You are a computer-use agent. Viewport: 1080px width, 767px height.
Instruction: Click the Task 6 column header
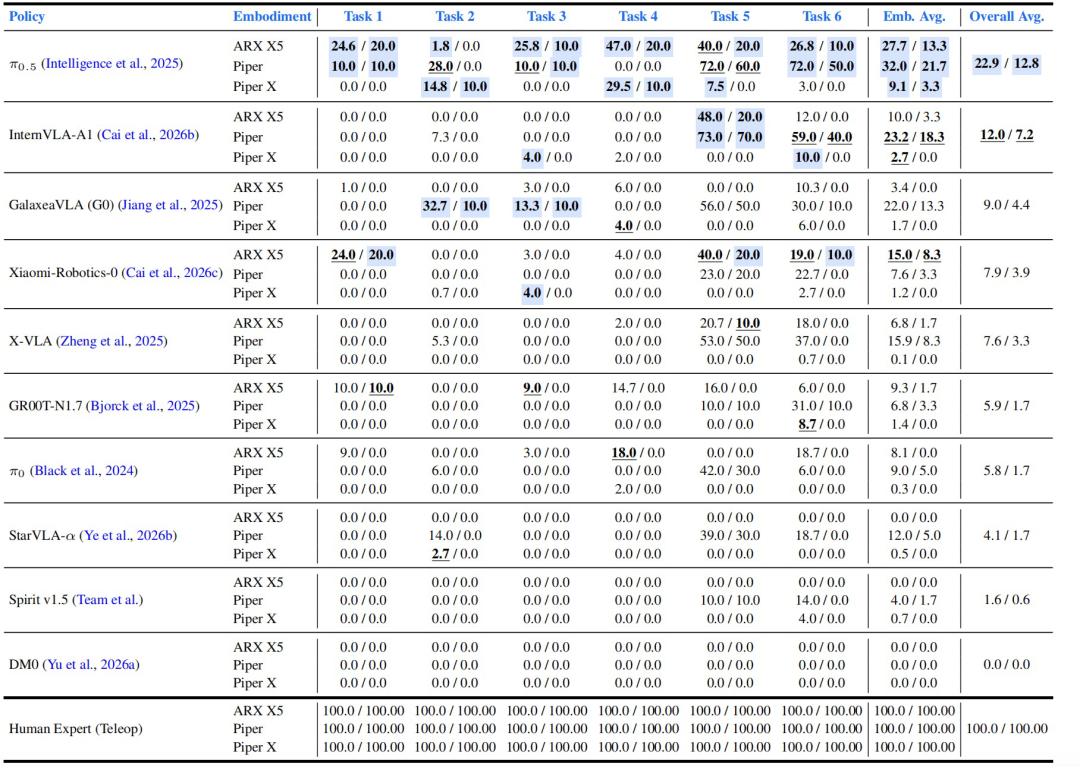[x=822, y=17]
